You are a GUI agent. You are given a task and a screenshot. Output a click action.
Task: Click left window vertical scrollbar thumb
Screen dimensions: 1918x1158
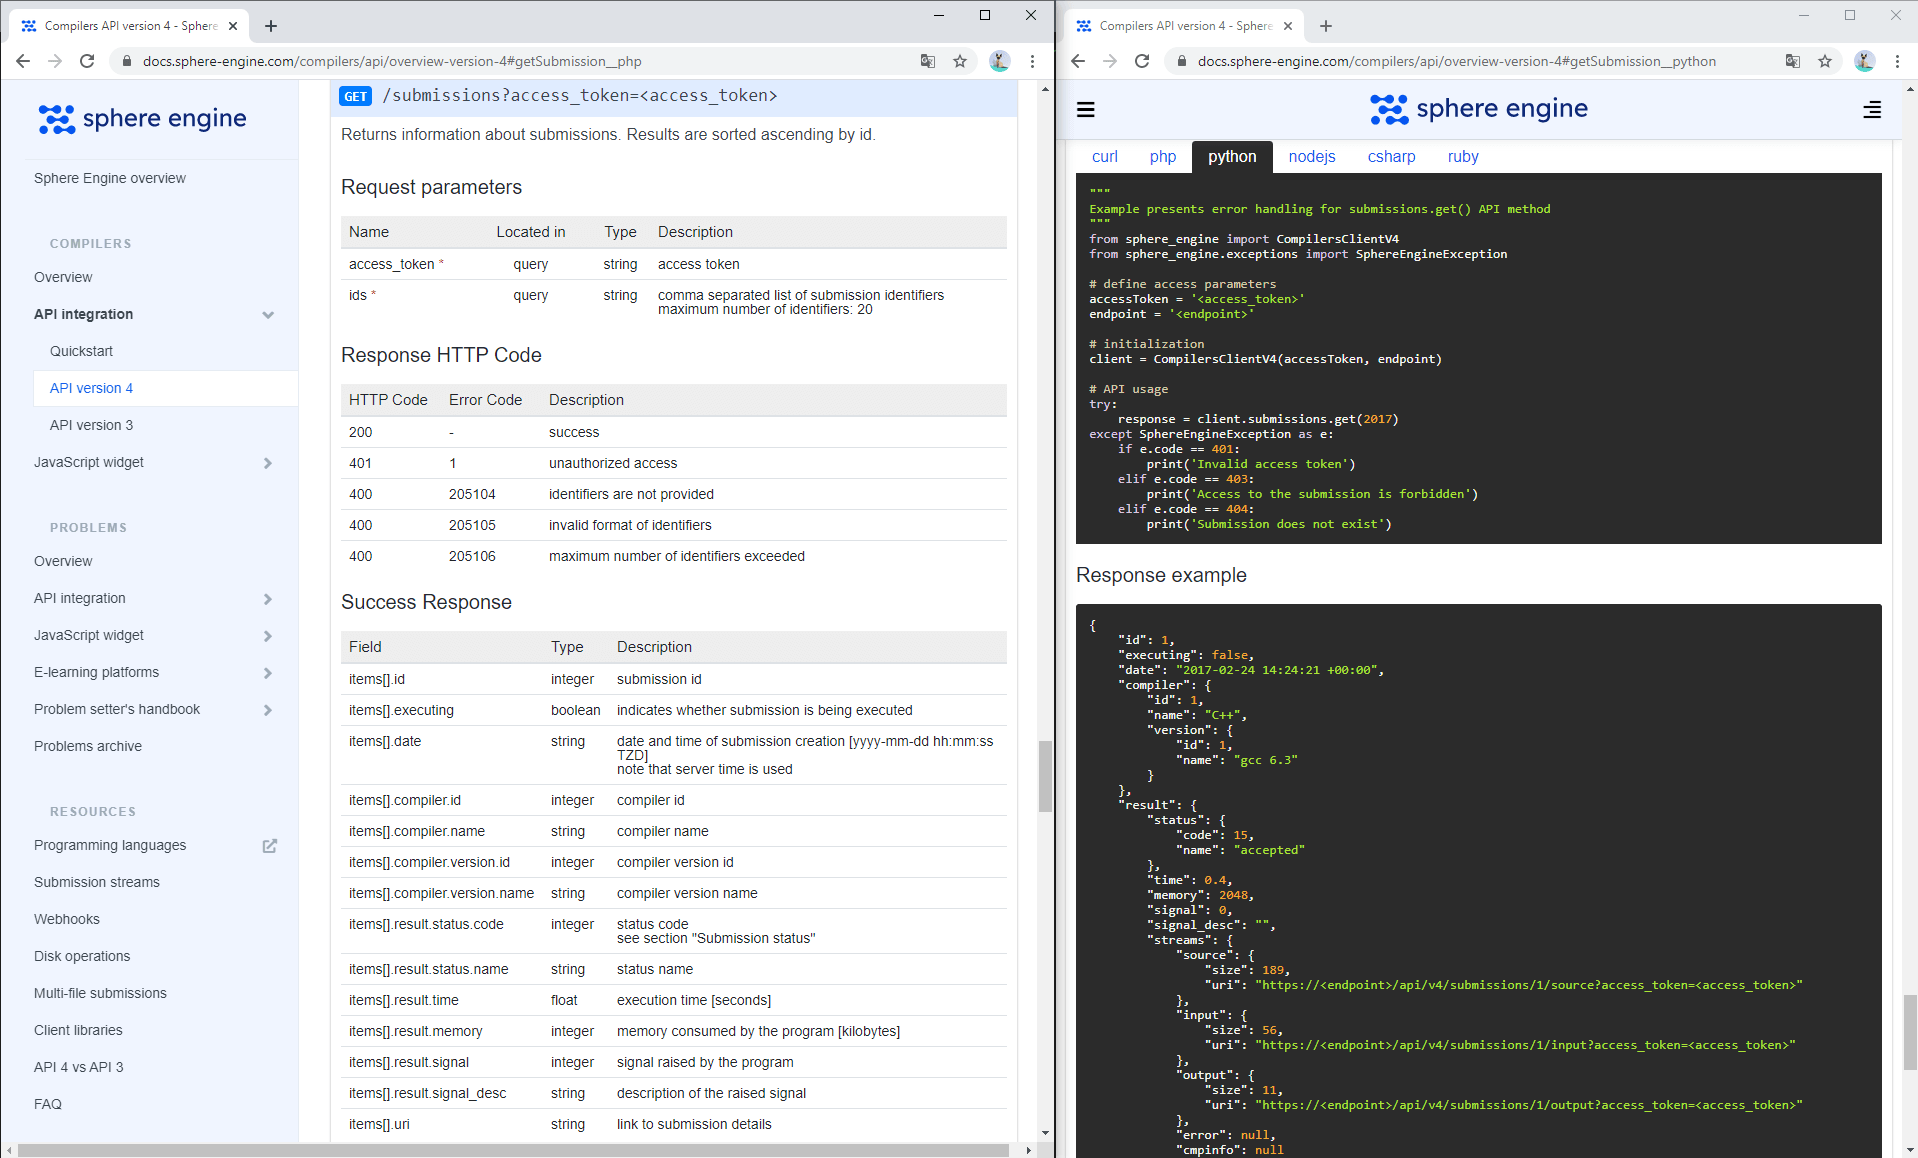click(1045, 775)
